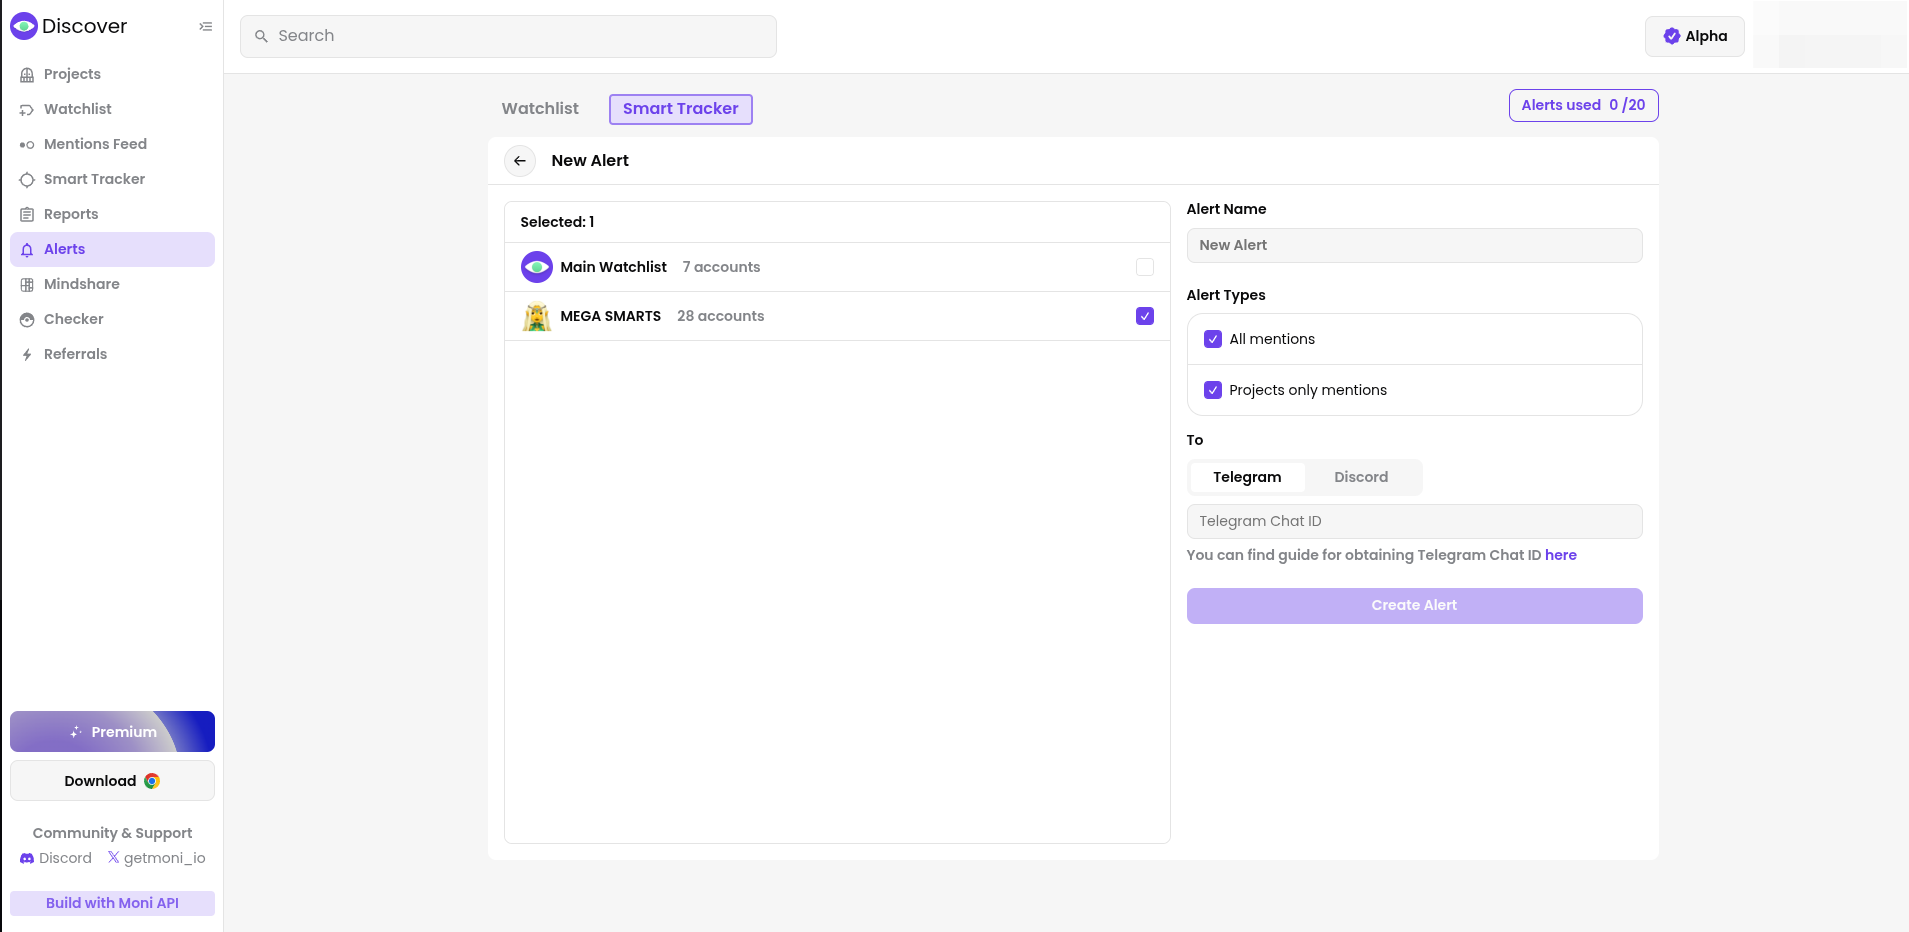The height and width of the screenshot is (932, 1909).
Task: Click the Discover eye logo
Action: pyautogui.click(x=24, y=26)
